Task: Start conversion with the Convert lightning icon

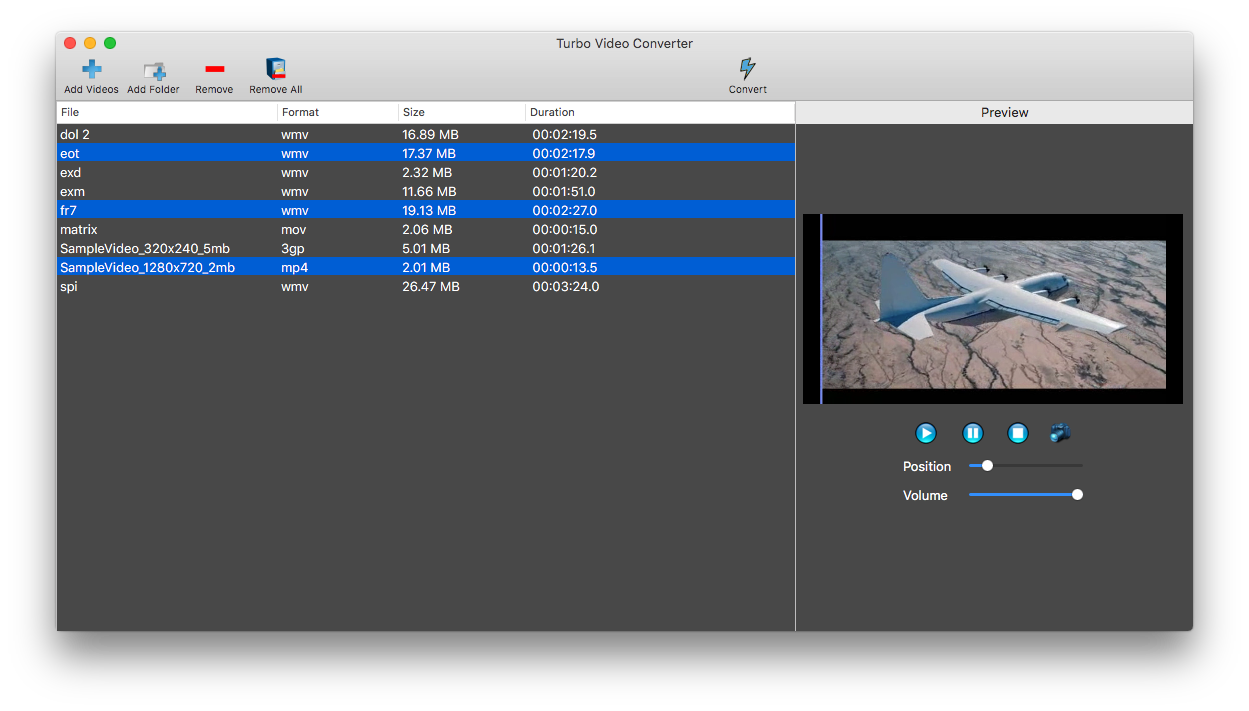Action: tap(747, 68)
